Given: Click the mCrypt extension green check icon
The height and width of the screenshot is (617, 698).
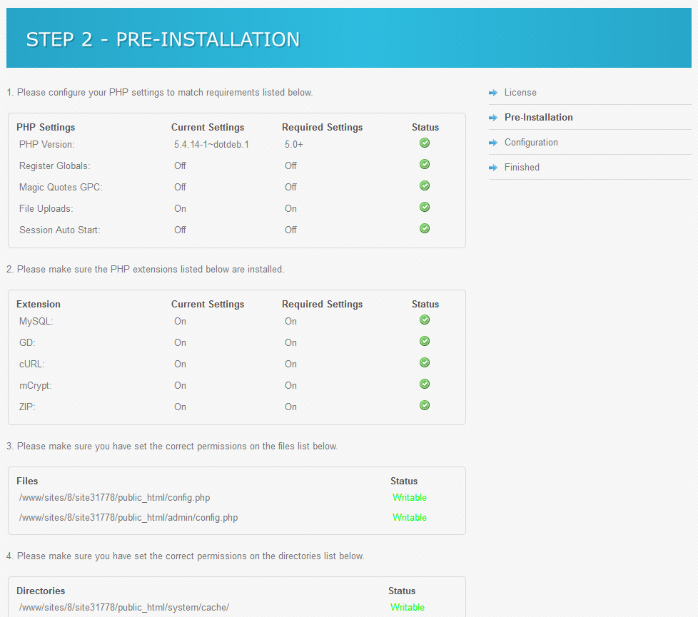Looking at the screenshot, I should pyautogui.click(x=425, y=384).
